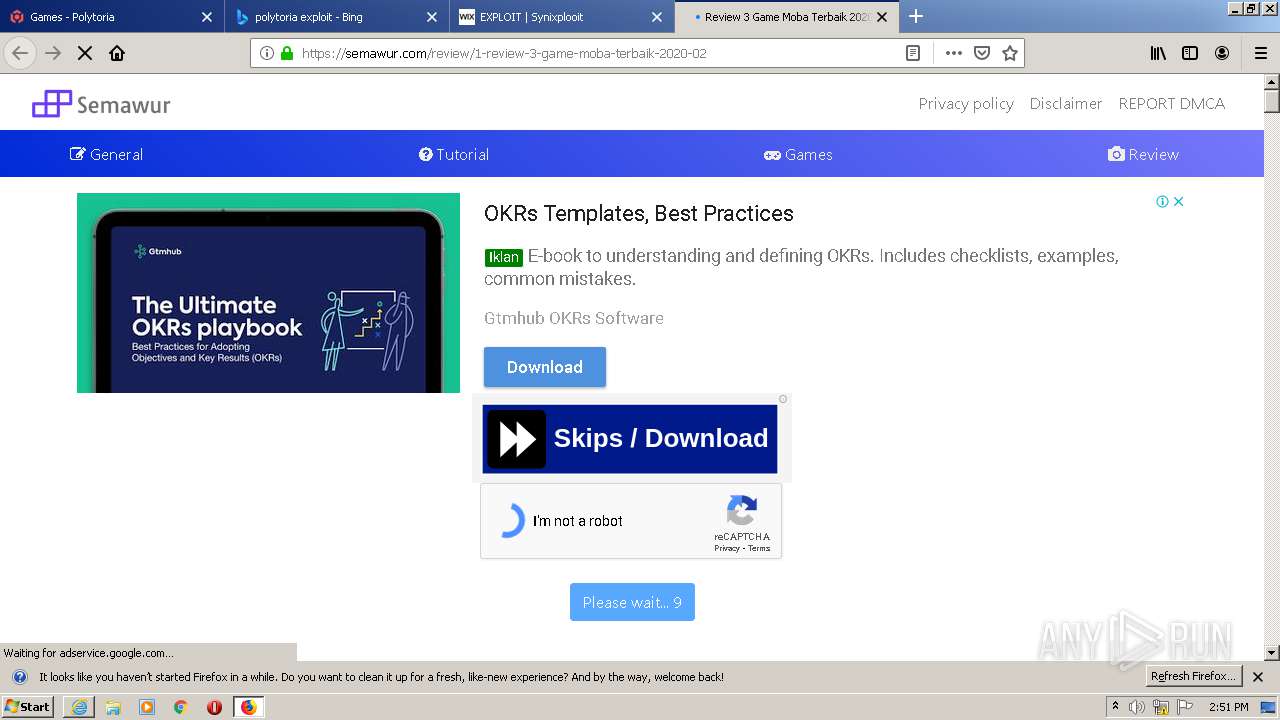
Task: Open media player icon in taskbar
Action: 147,707
